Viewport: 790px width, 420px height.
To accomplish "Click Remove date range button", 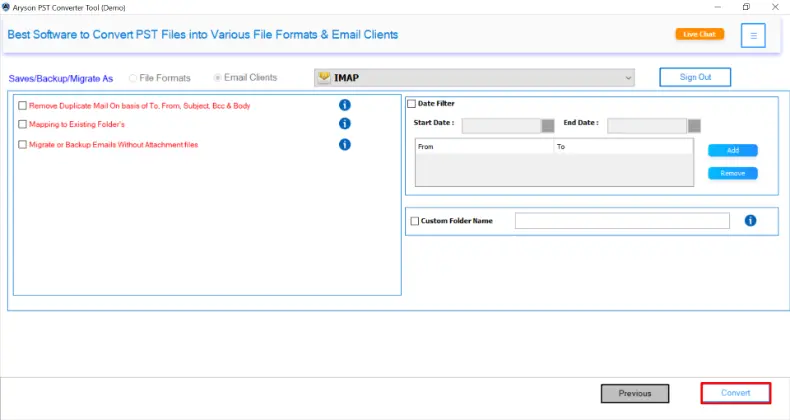I will click(733, 173).
